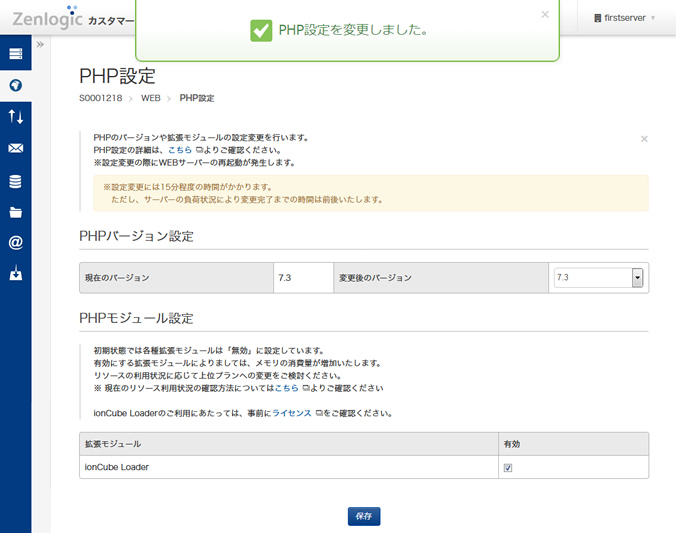The width and height of the screenshot is (676, 533).
Task: Open the こちら link for resource usage
Action: (x=287, y=388)
